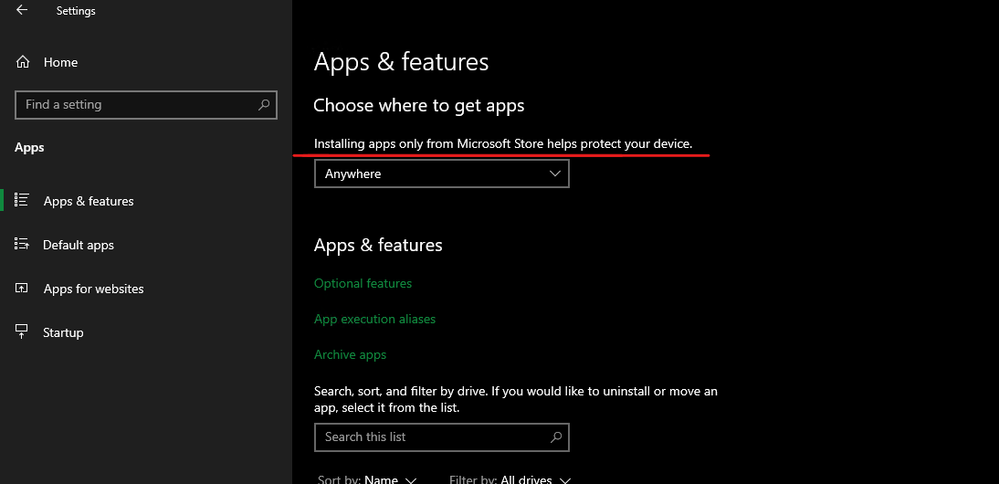Viewport: 999px width, 484px height.
Task: Open the Filter by All drives dropdown
Action: pos(510,480)
